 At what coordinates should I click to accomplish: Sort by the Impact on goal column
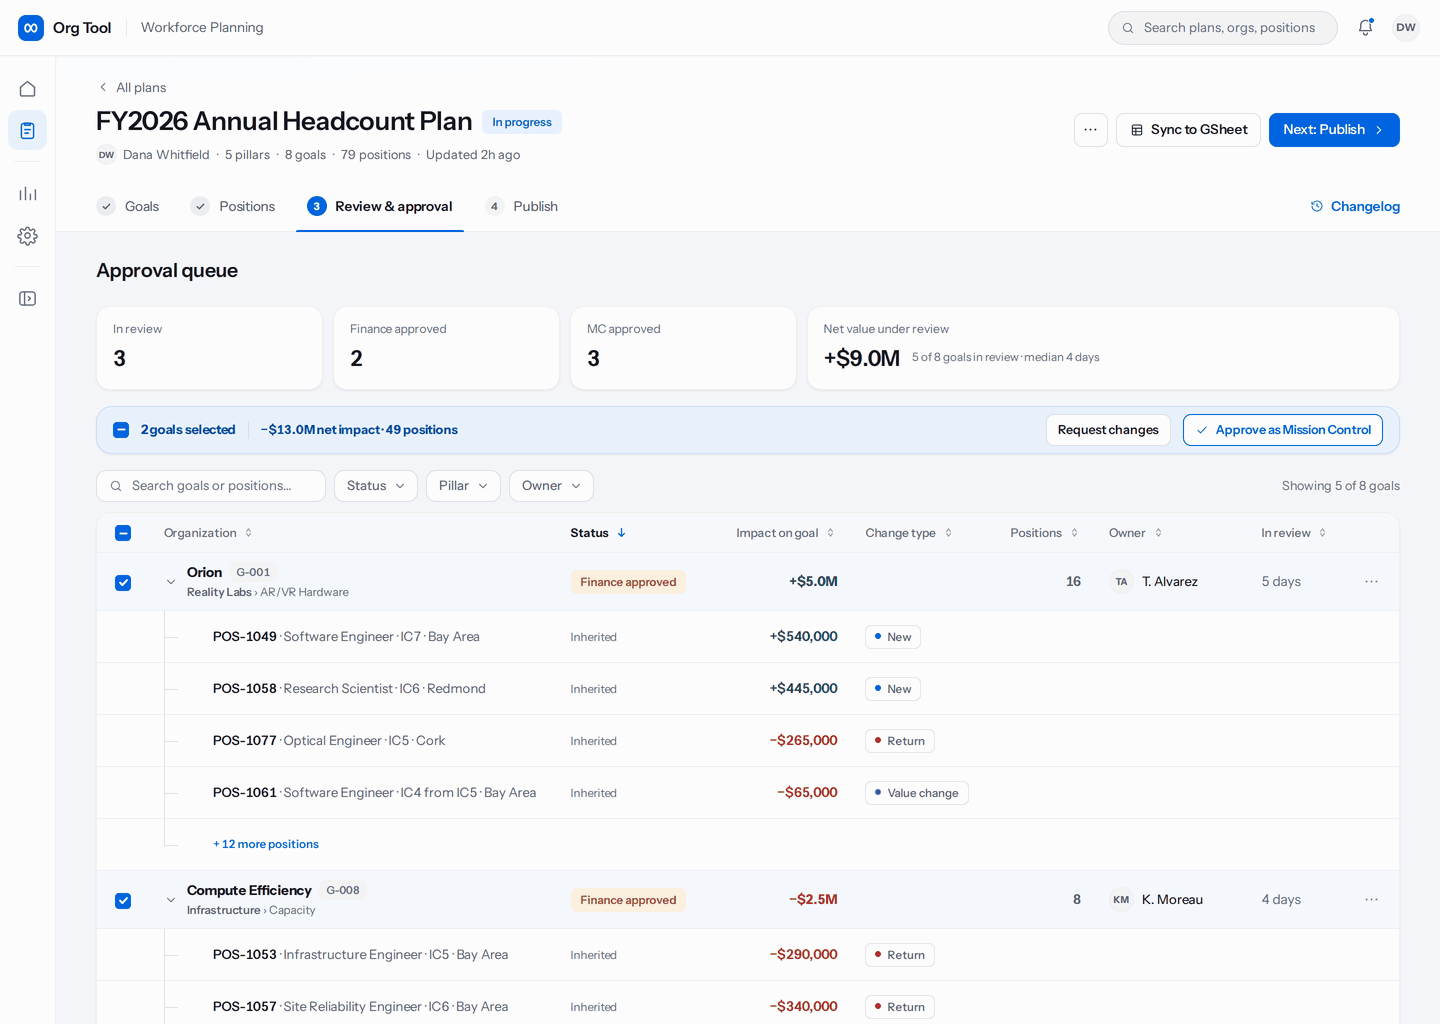(785, 533)
